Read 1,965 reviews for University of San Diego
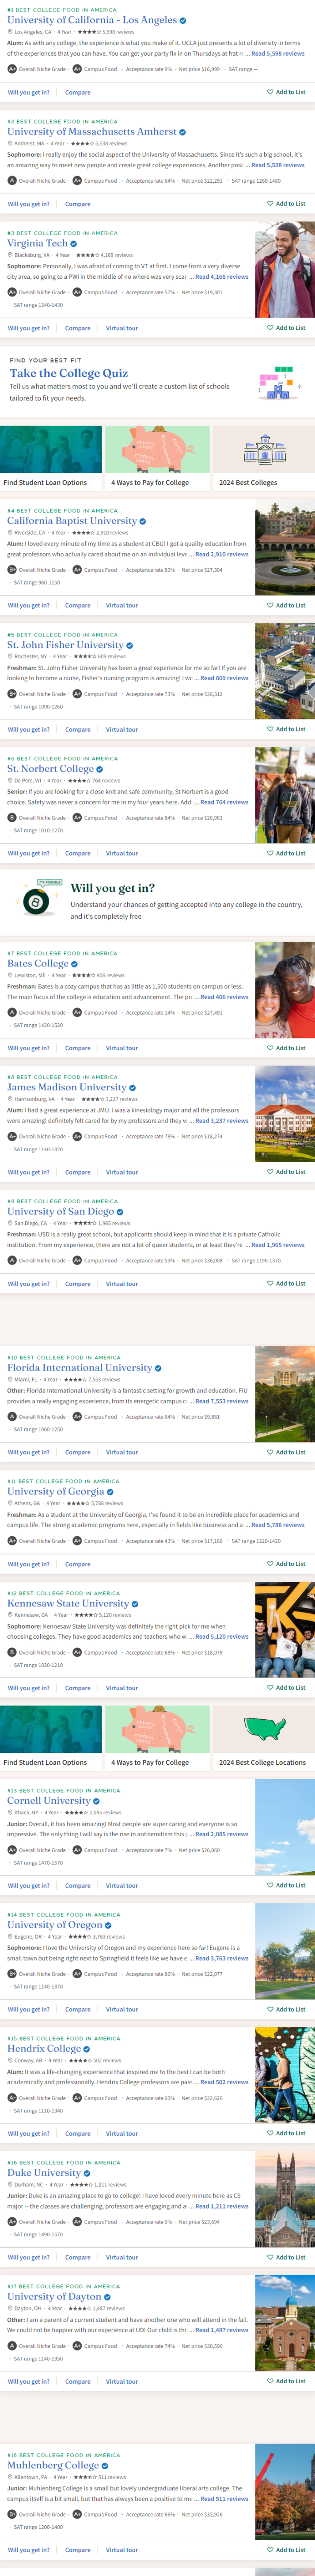The width and height of the screenshot is (315, 2576). click(x=278, y=1245)
